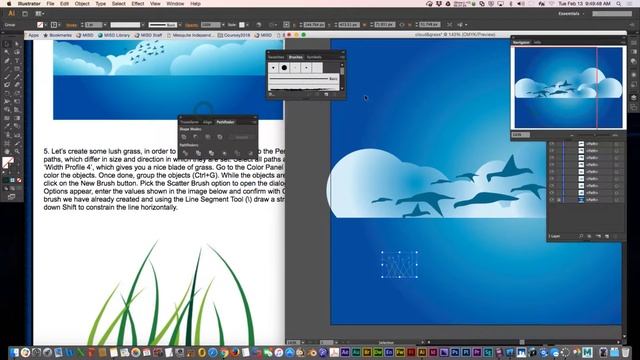Click Outline icon in Pathfinders row
This screenshot has width=640, height=360.
point(237,153)
